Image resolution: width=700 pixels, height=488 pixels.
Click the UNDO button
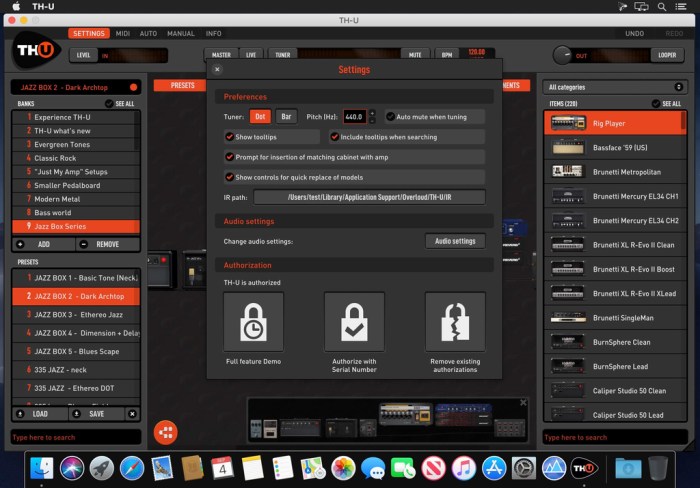634,33
